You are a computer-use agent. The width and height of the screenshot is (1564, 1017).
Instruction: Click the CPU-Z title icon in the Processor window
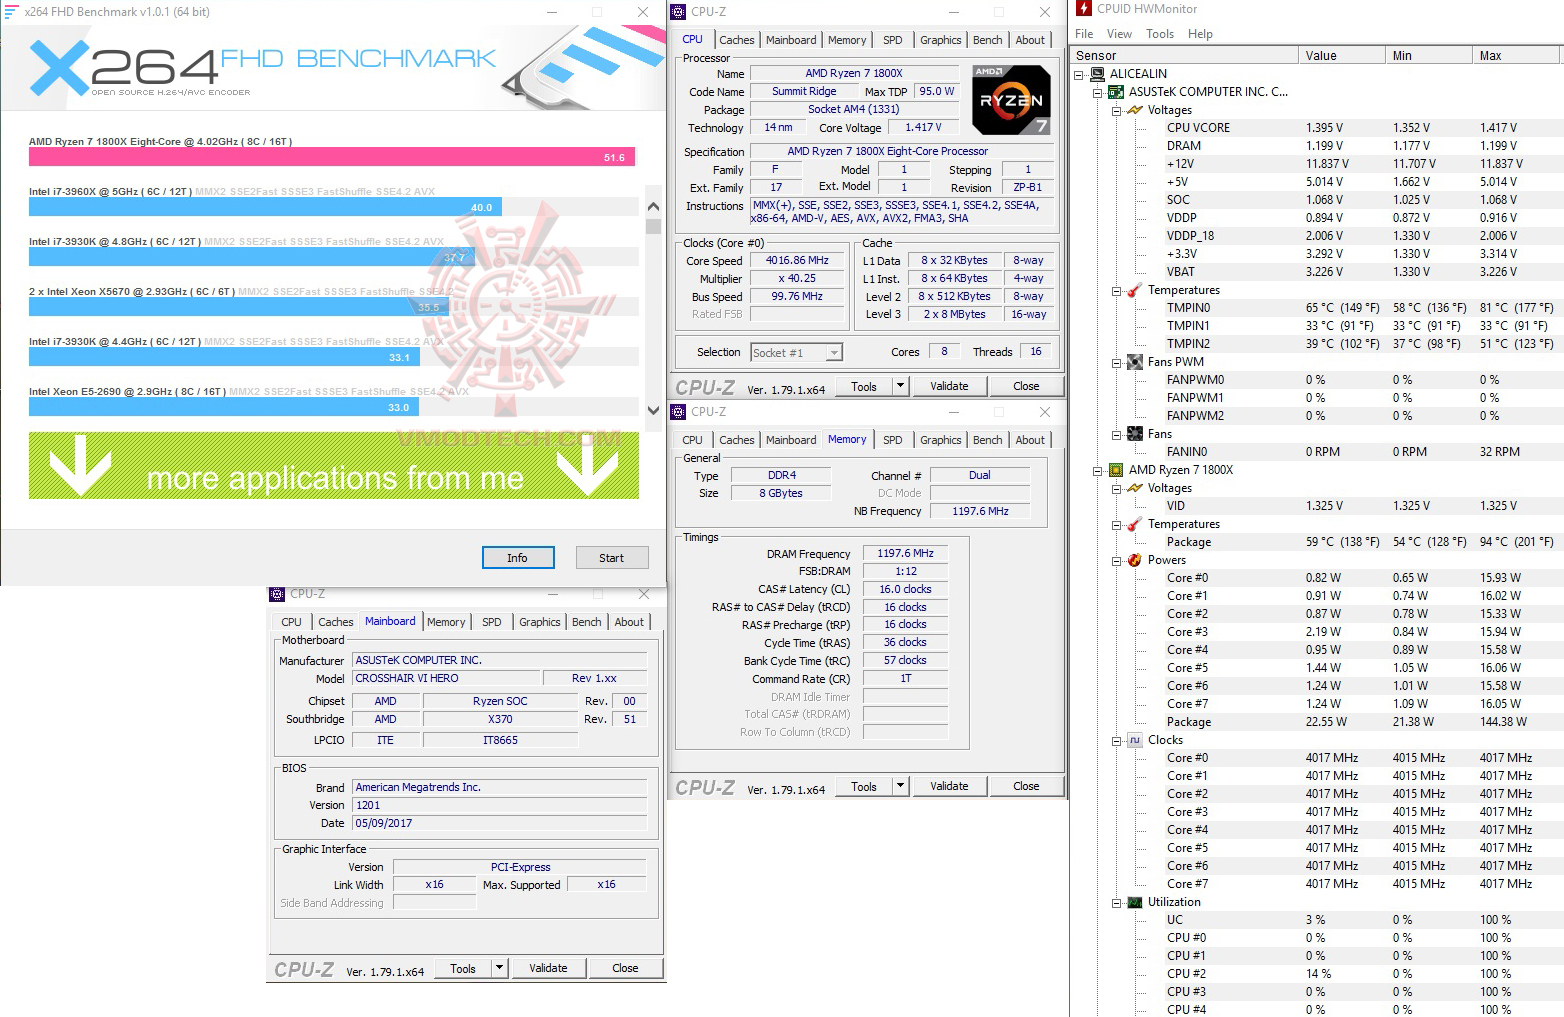(678, 12)
